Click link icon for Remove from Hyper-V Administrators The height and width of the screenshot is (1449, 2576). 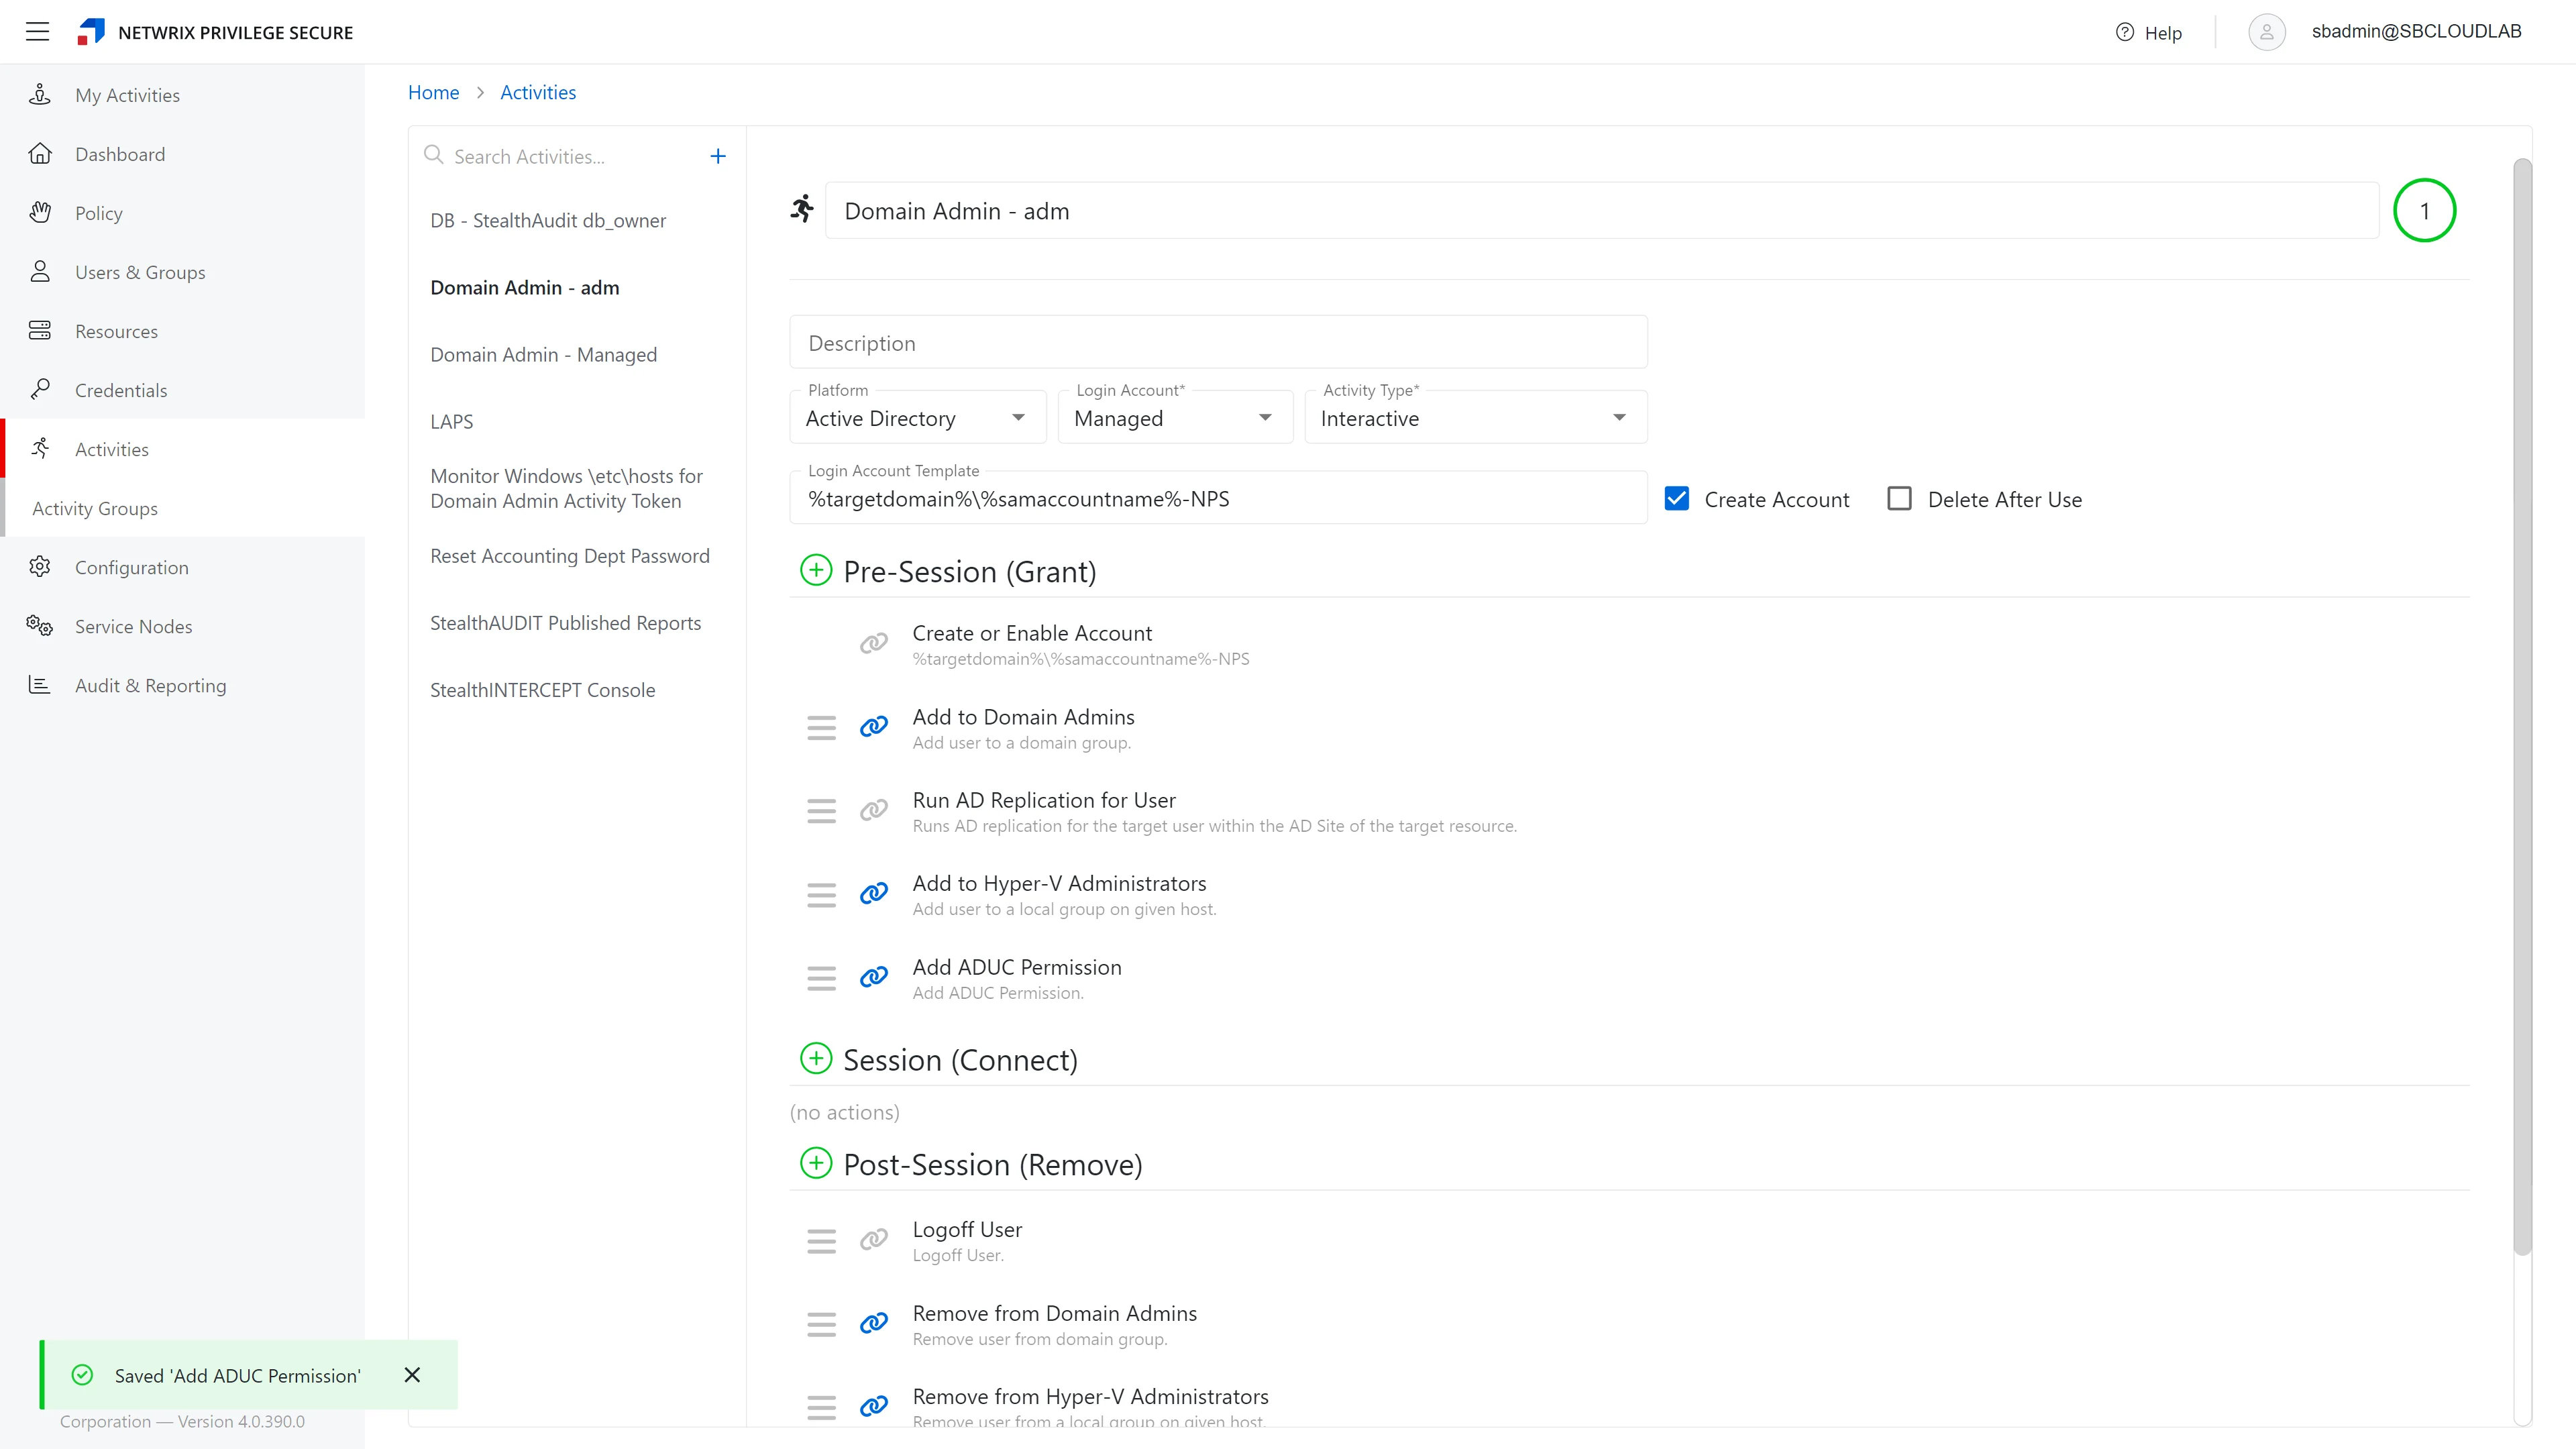click(x=874, y=1407)
